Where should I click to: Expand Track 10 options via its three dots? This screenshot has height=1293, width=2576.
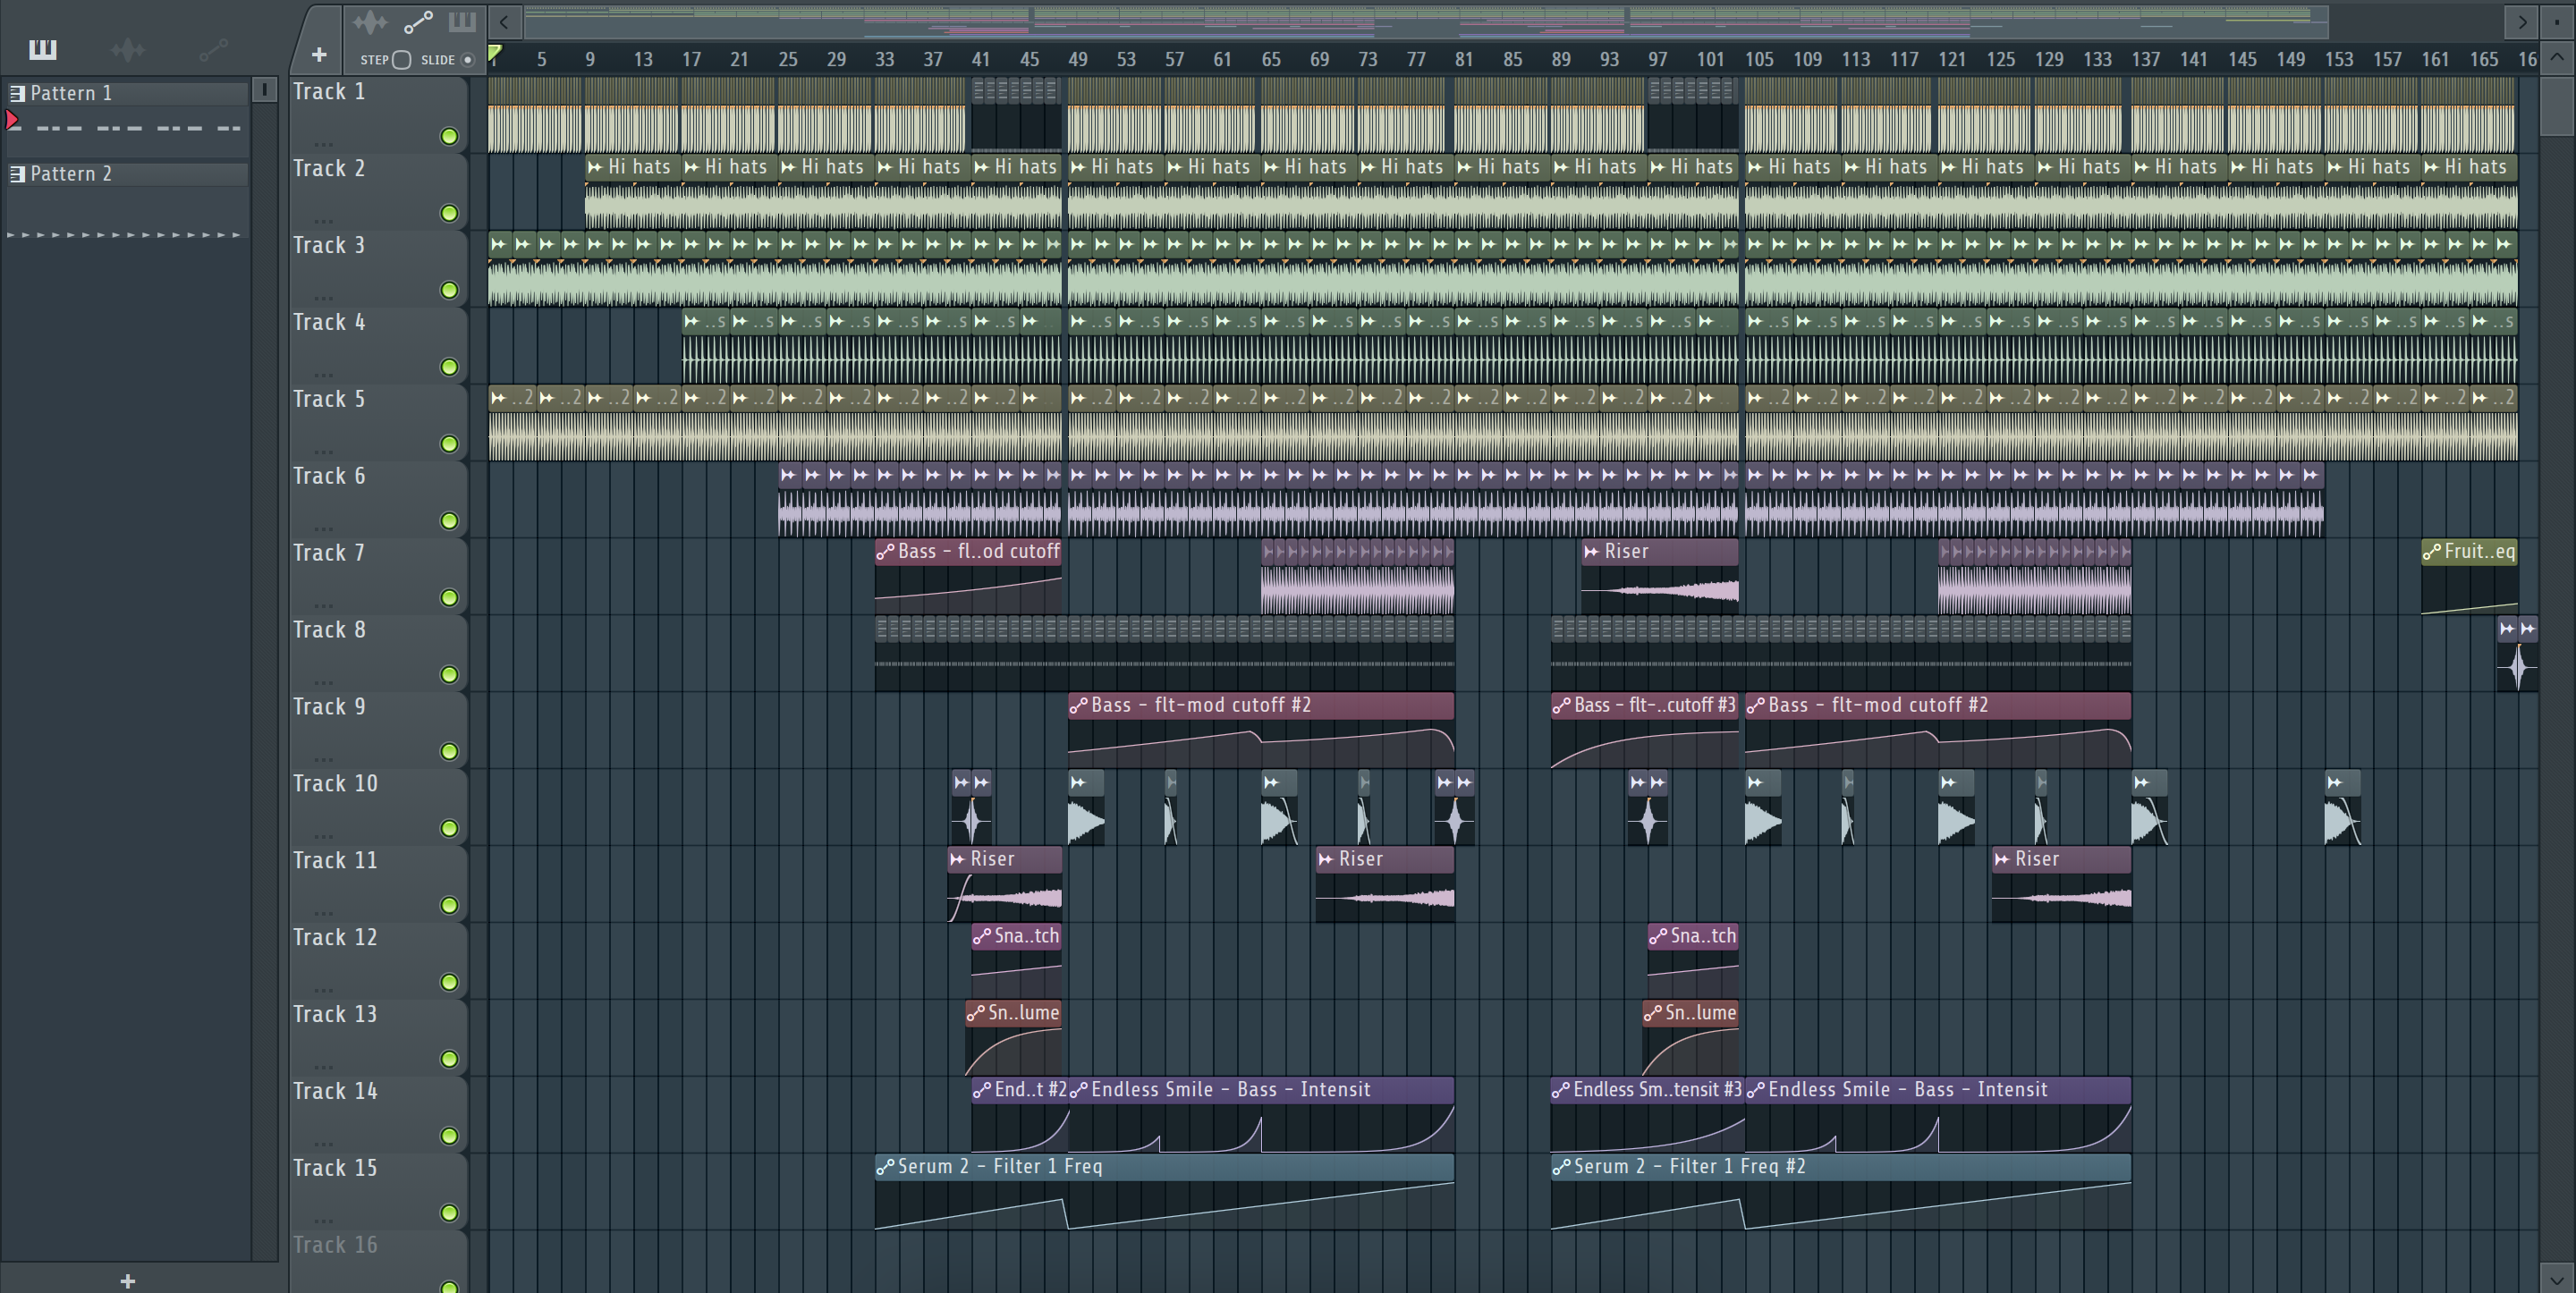[323, 836]
